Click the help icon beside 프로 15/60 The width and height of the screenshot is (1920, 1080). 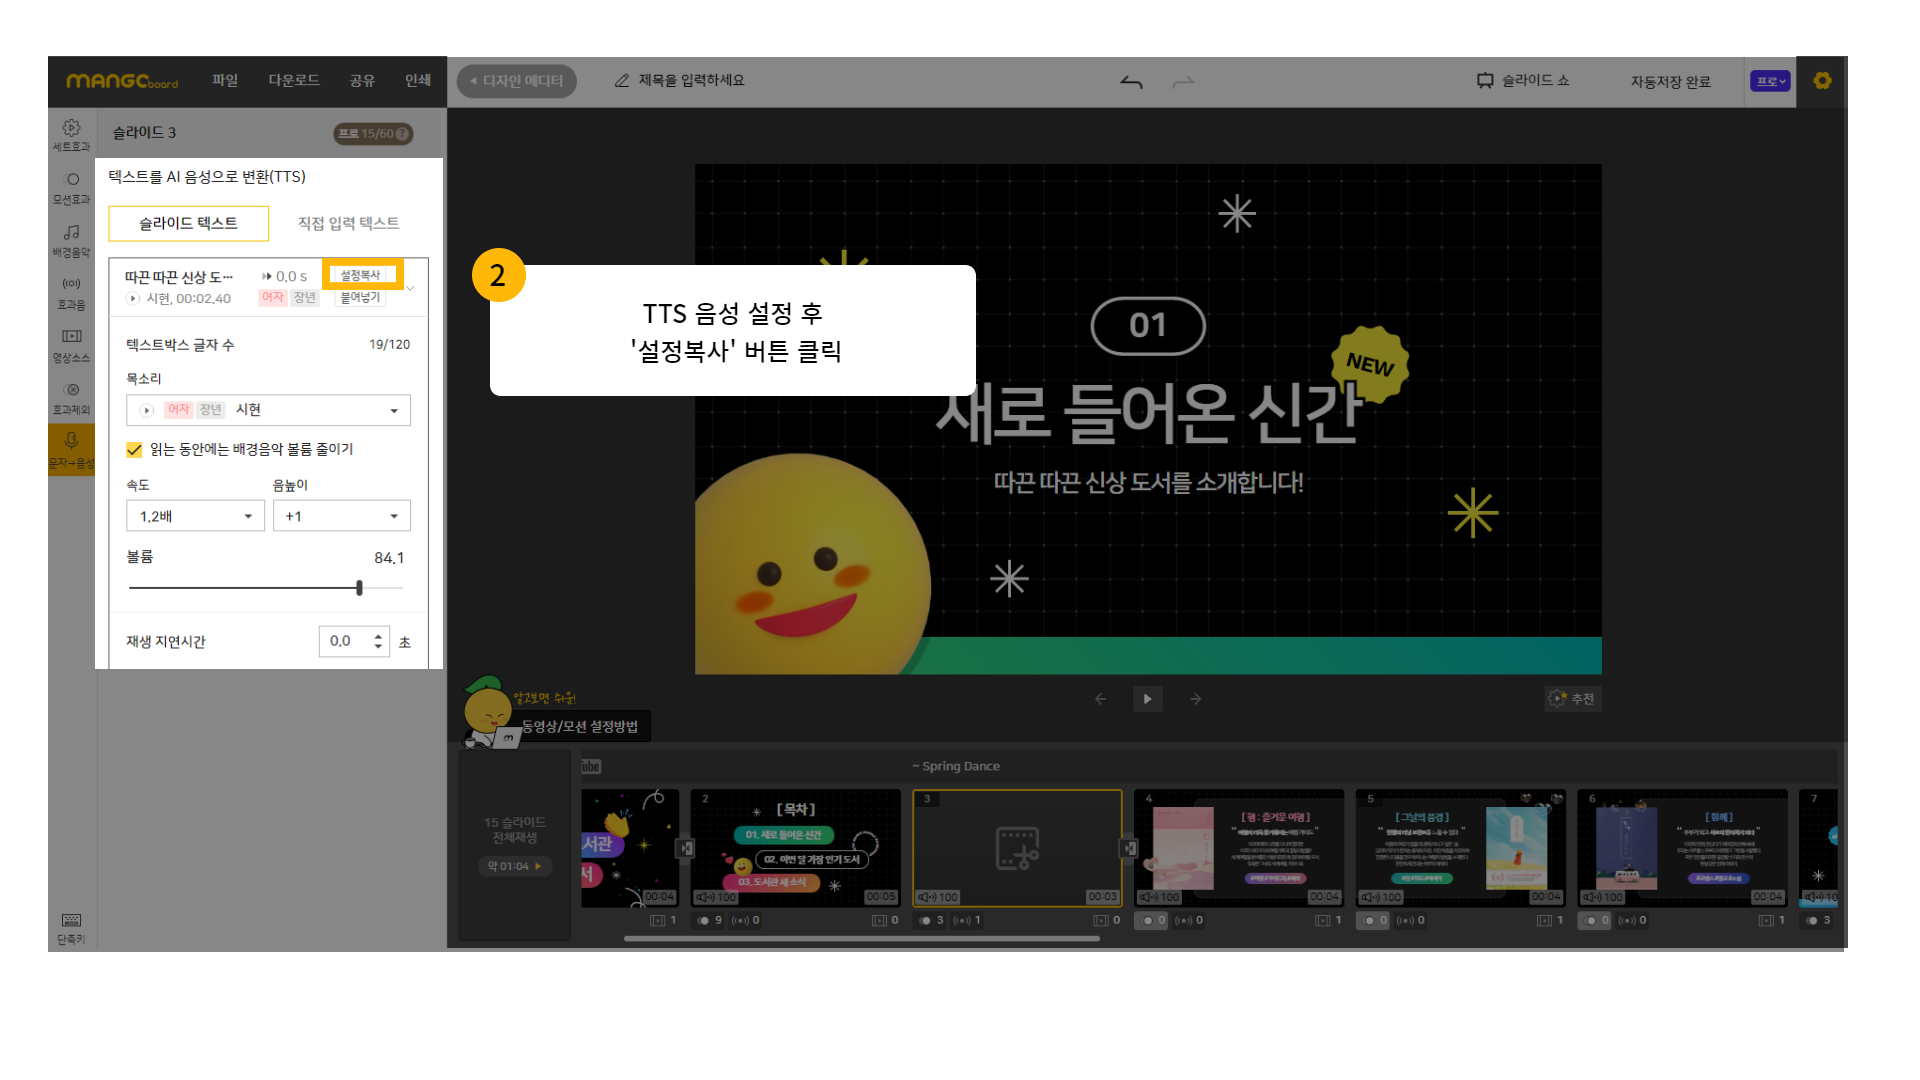[402, 134]
